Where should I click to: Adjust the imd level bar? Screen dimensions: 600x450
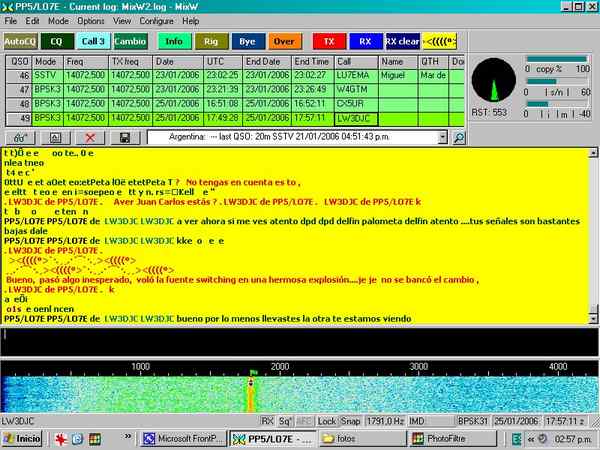coord(557,104)
